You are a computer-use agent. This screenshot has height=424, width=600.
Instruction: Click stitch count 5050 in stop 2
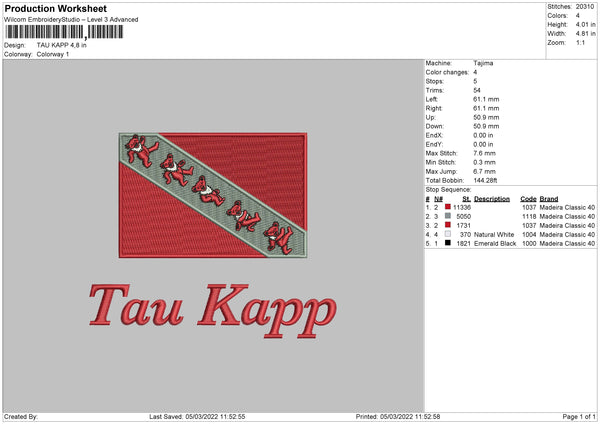pyautogui.click(x=464, y=217)
